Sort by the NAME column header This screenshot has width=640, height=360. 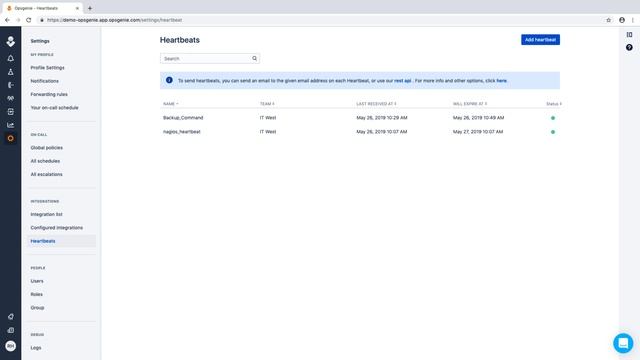tap(171, 104)
